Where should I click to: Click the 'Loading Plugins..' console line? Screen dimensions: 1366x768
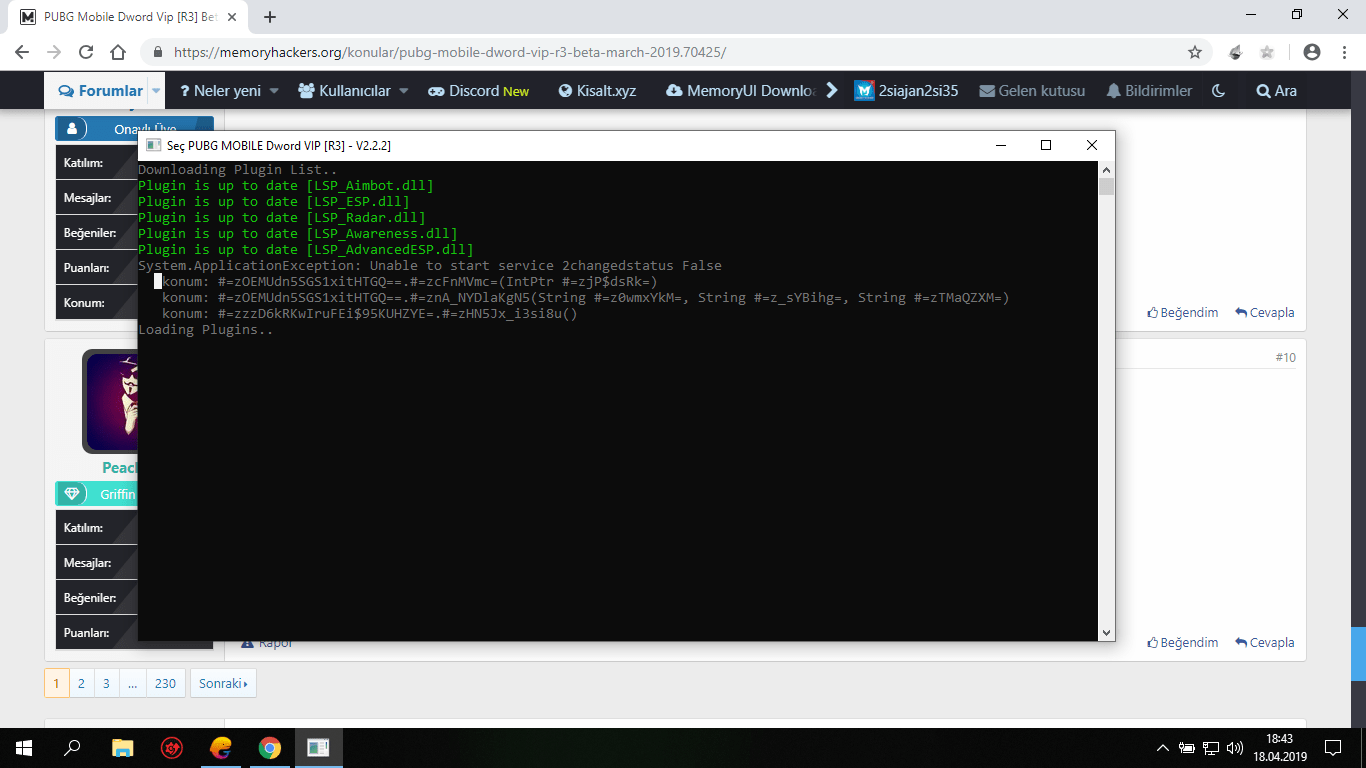pyautogui.click(x=206, y=330)
